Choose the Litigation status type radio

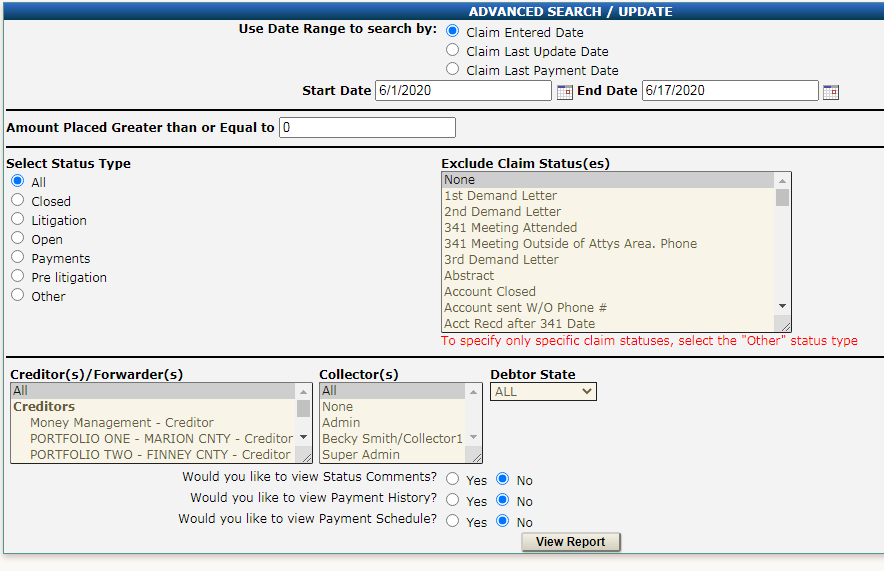click(17, 219)
